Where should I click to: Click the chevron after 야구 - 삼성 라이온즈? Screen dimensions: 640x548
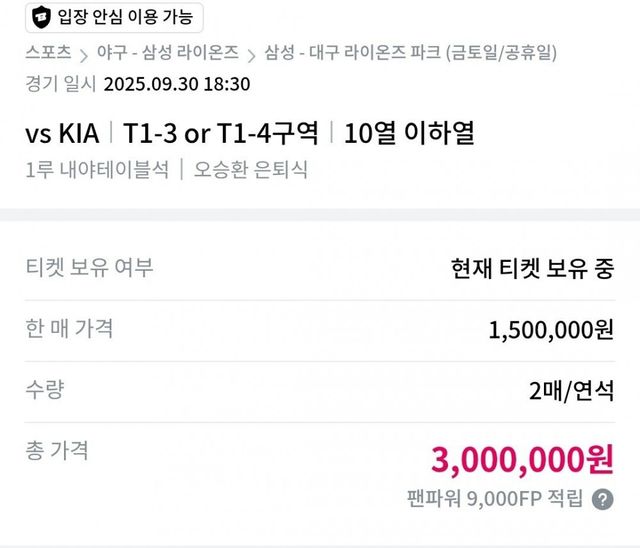252,53
